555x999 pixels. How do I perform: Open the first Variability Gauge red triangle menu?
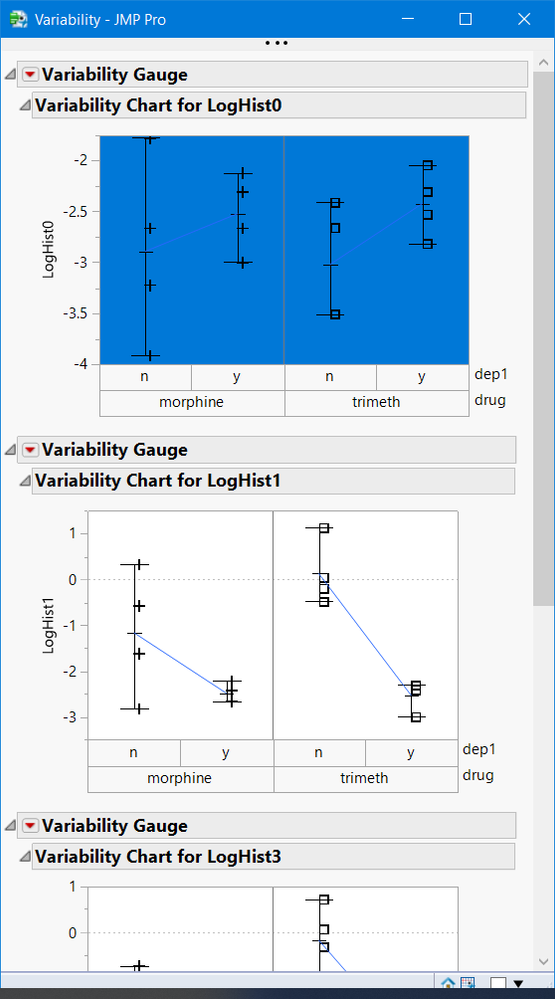(30, 75)
